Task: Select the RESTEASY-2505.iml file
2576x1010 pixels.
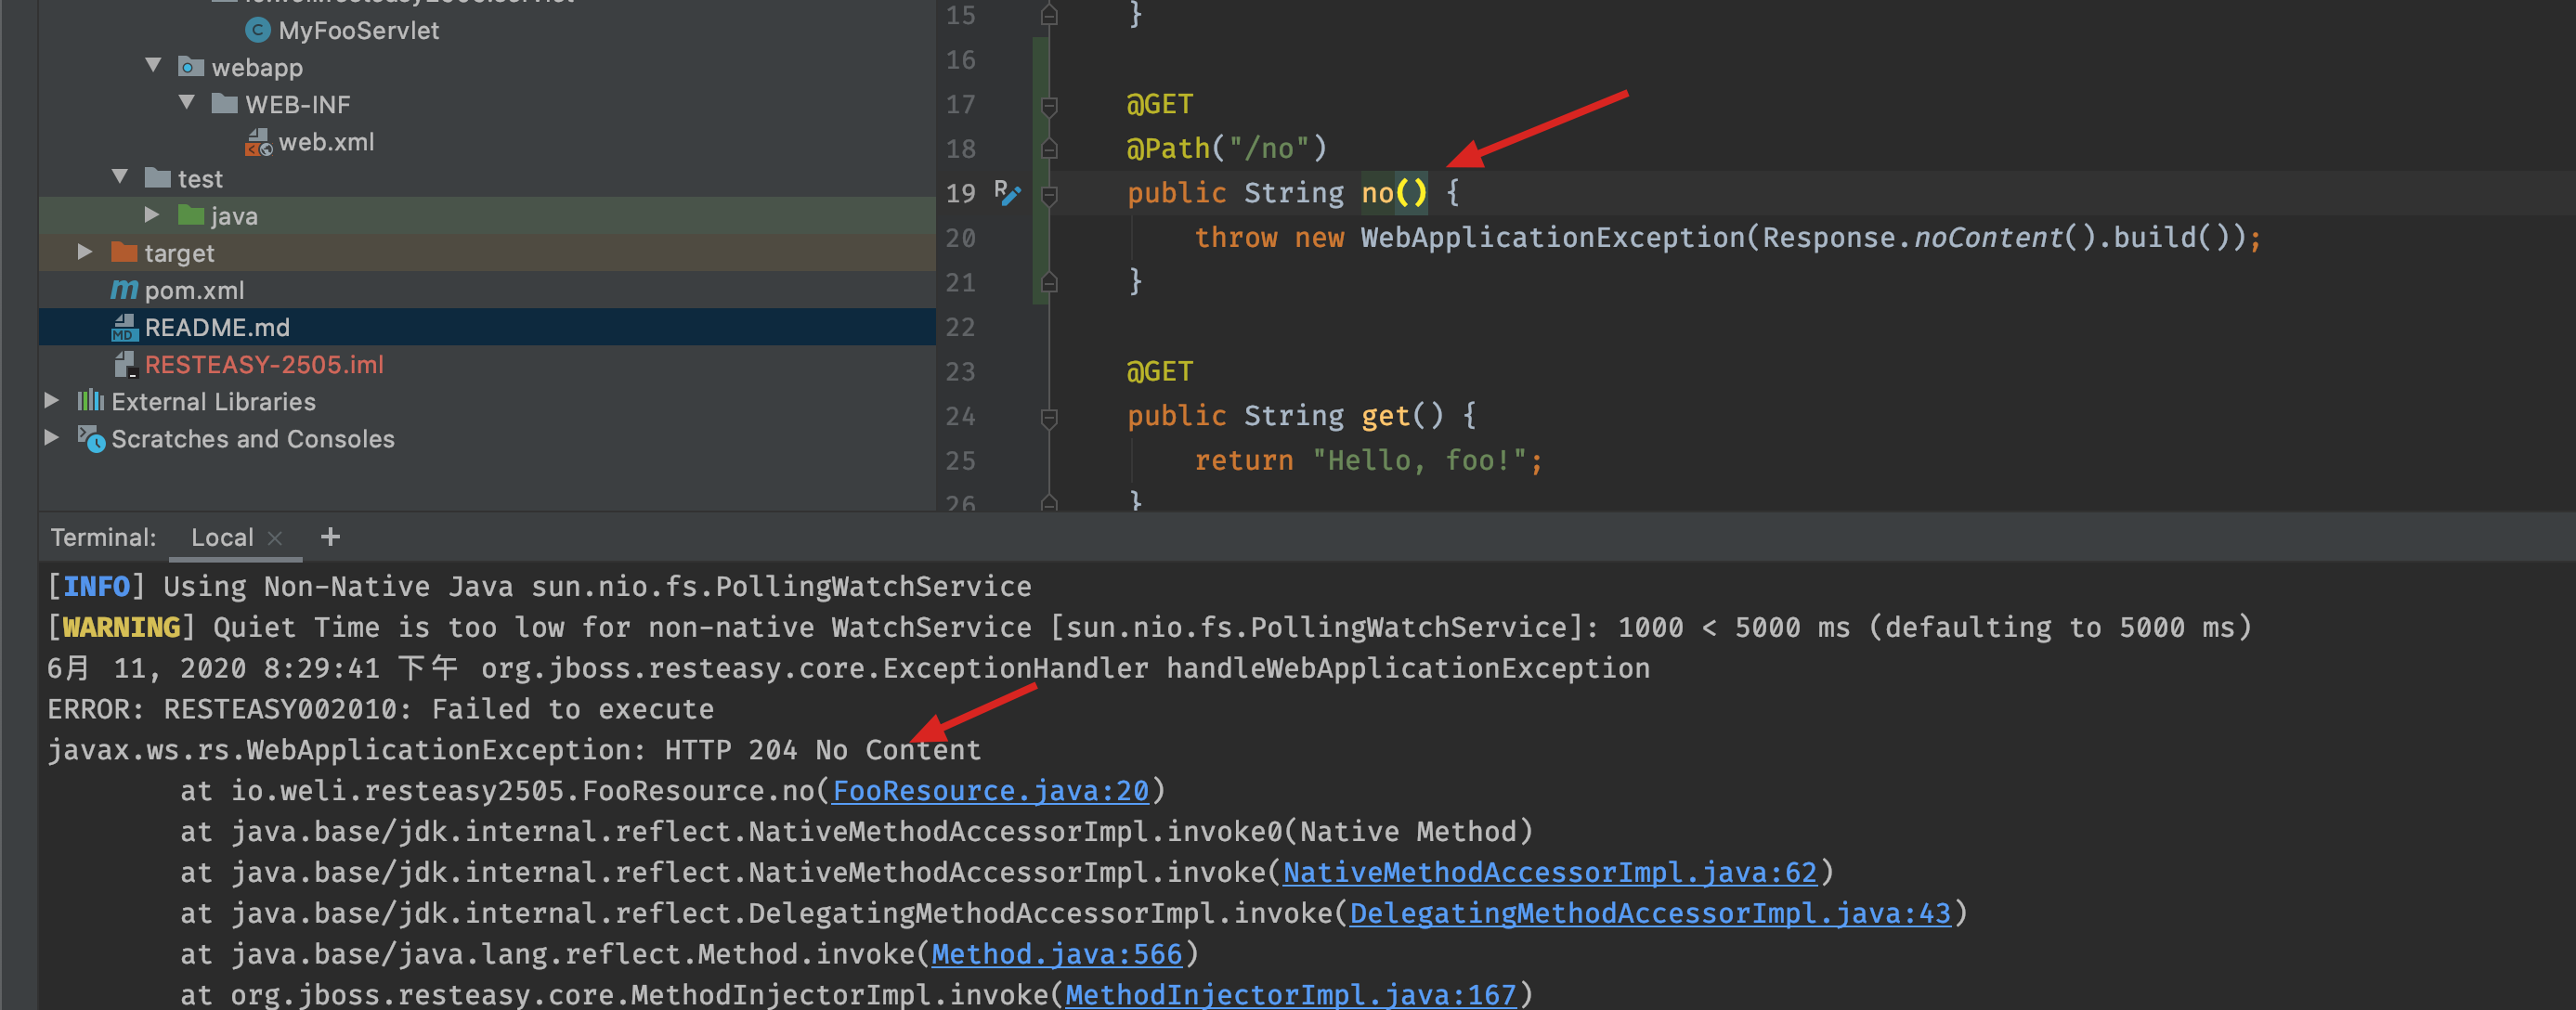Action: pos(263,365)
